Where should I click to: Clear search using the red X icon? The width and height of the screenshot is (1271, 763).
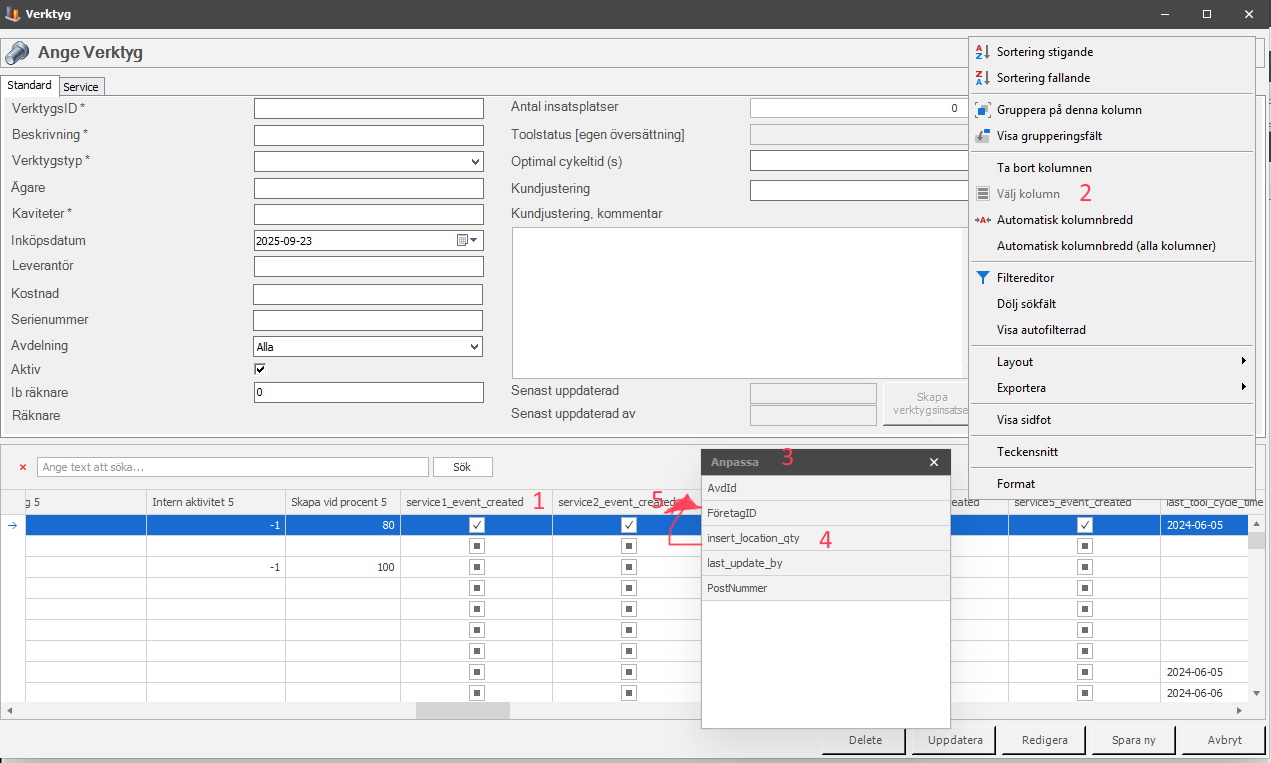click(x=23, y=467)
